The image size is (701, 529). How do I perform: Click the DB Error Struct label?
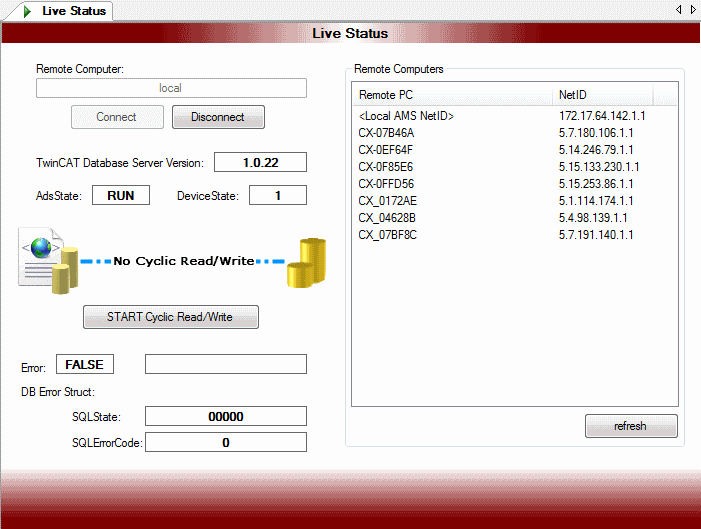[x=58, y=392]
